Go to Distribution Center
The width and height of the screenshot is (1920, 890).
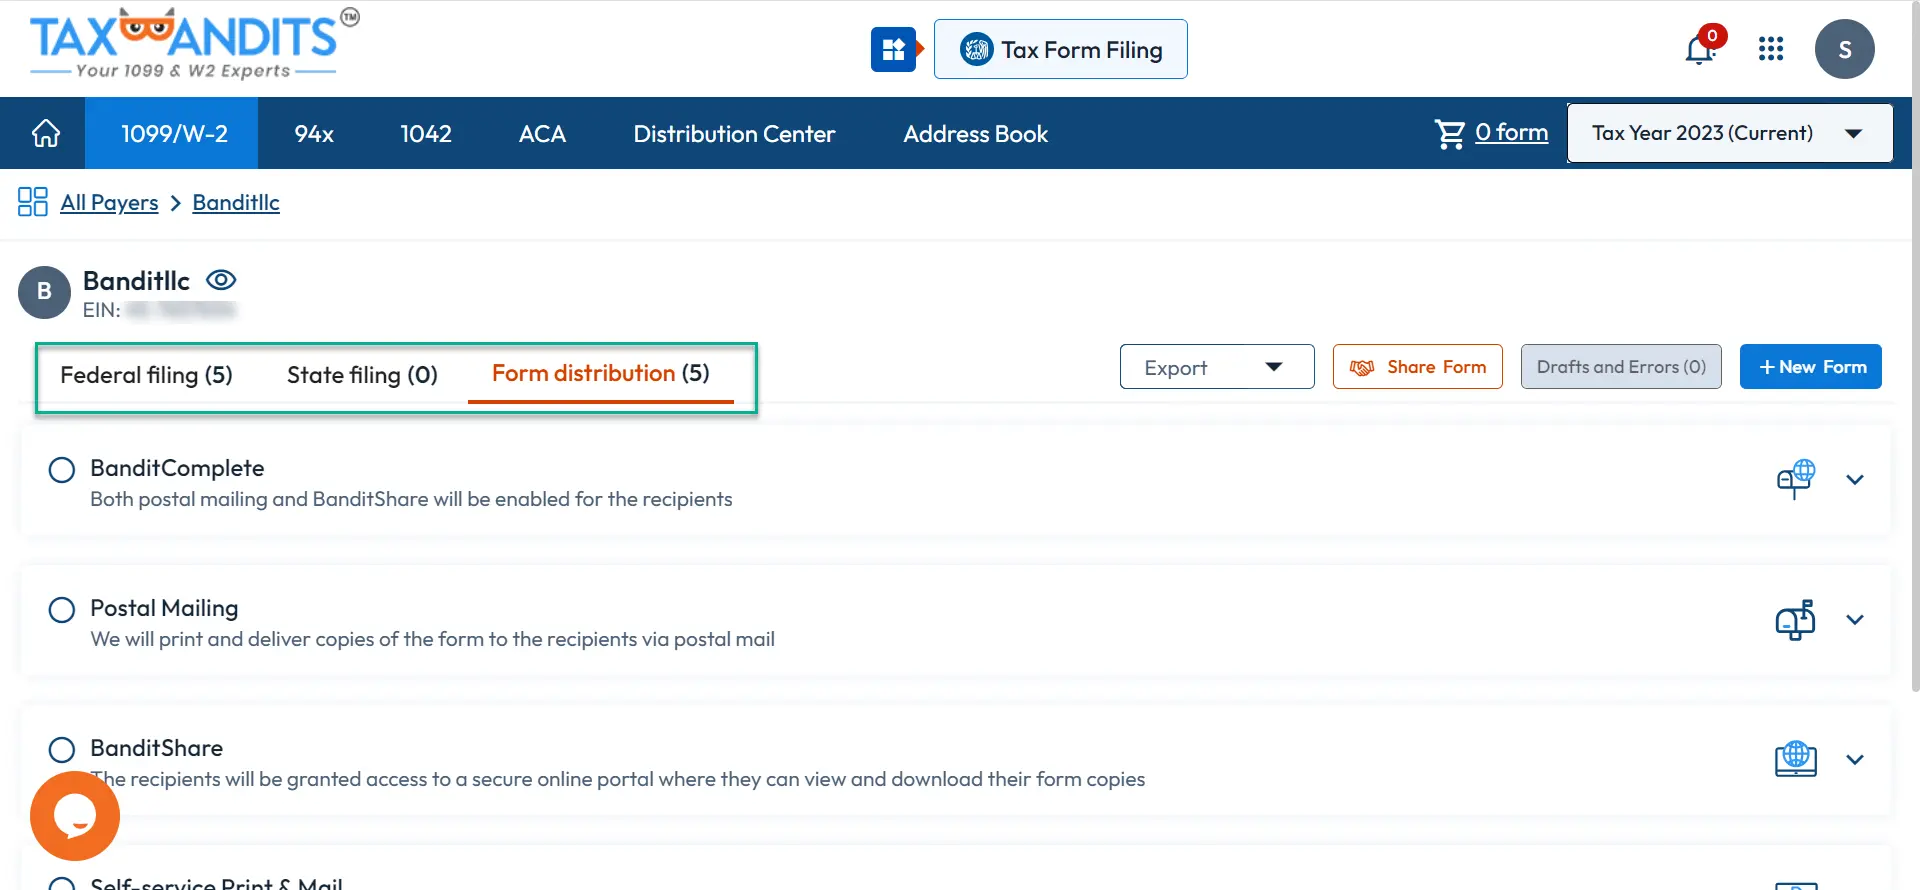(734, 133)
